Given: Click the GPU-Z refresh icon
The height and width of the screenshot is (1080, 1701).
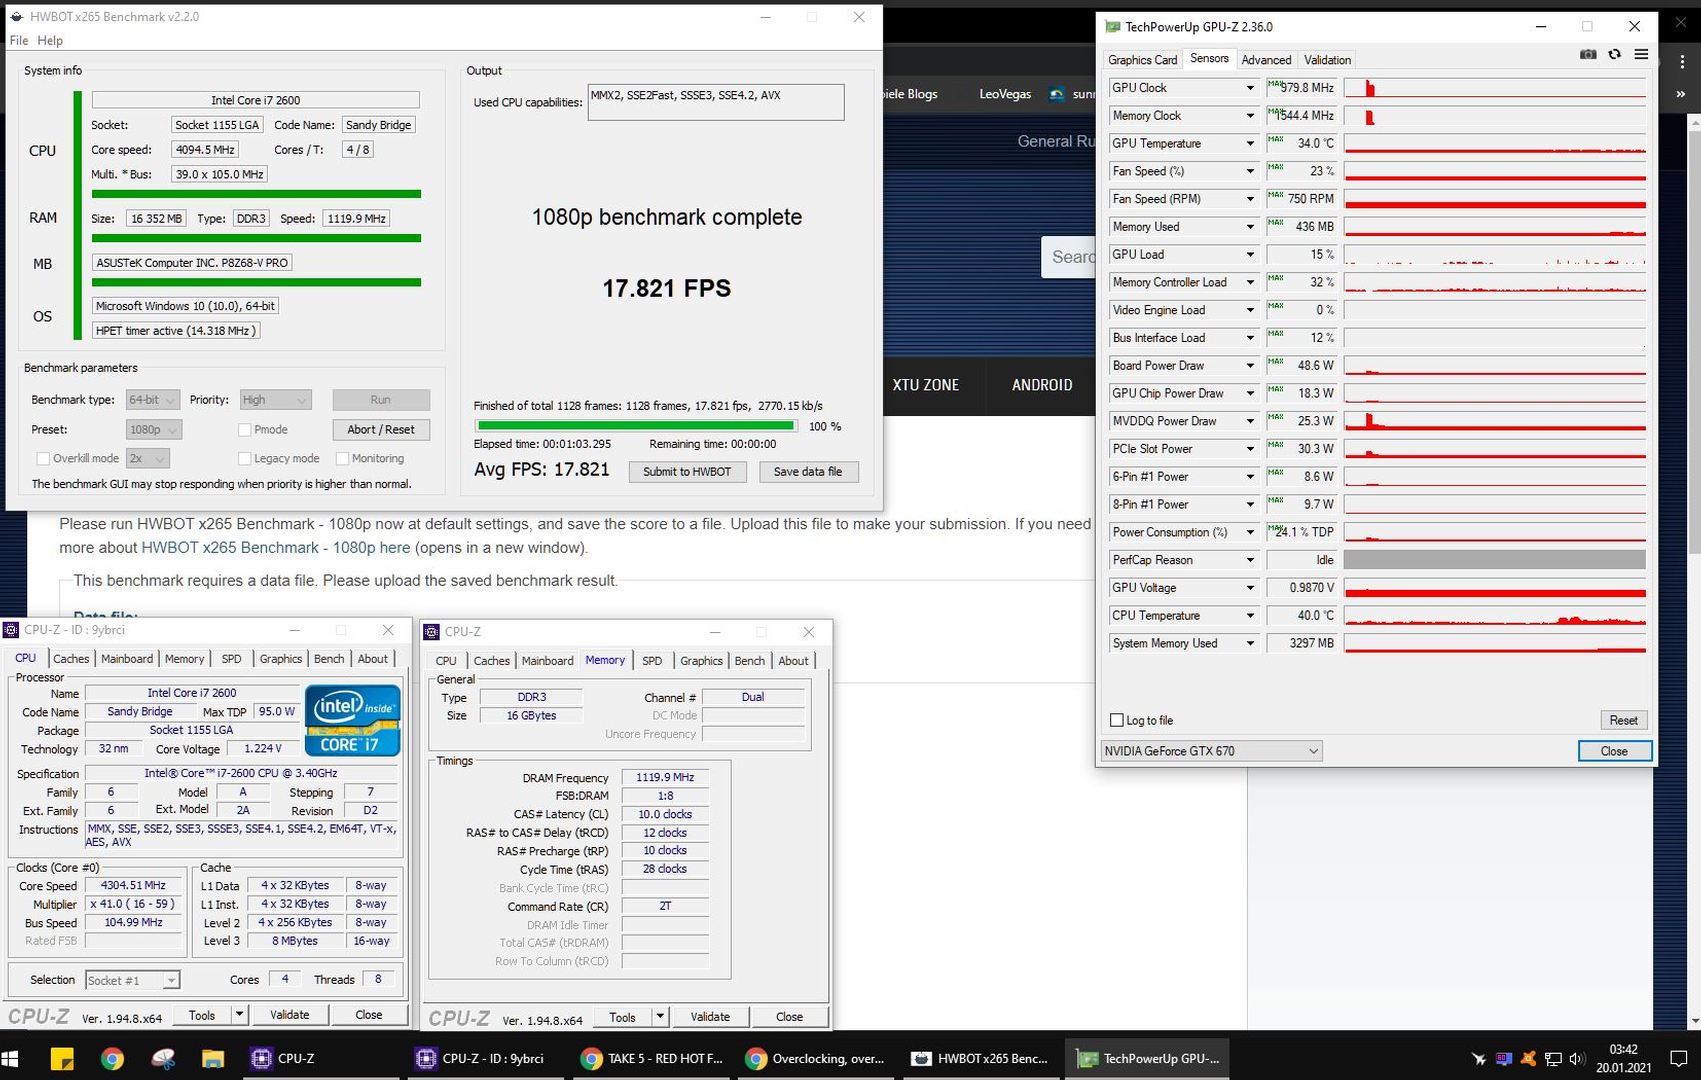Looking at the screenshot, I should (x=1614, y=54).
